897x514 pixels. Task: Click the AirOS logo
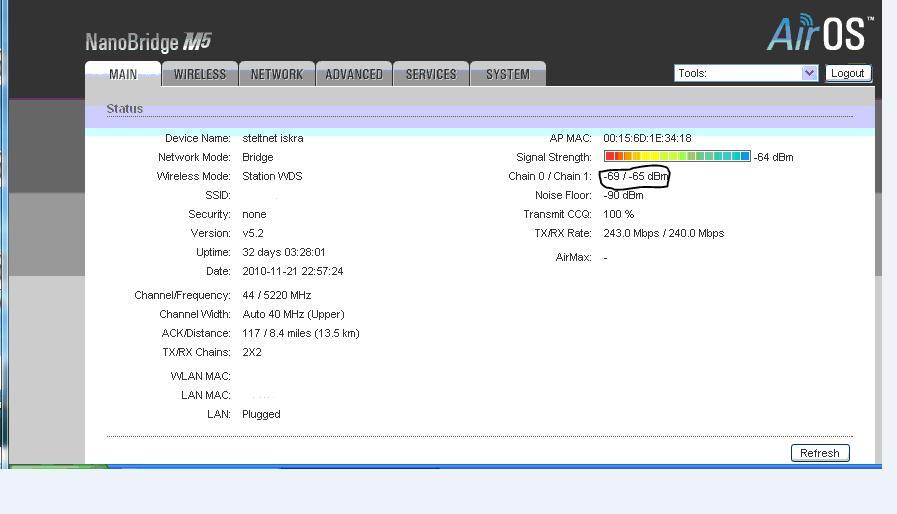[819, 33]
